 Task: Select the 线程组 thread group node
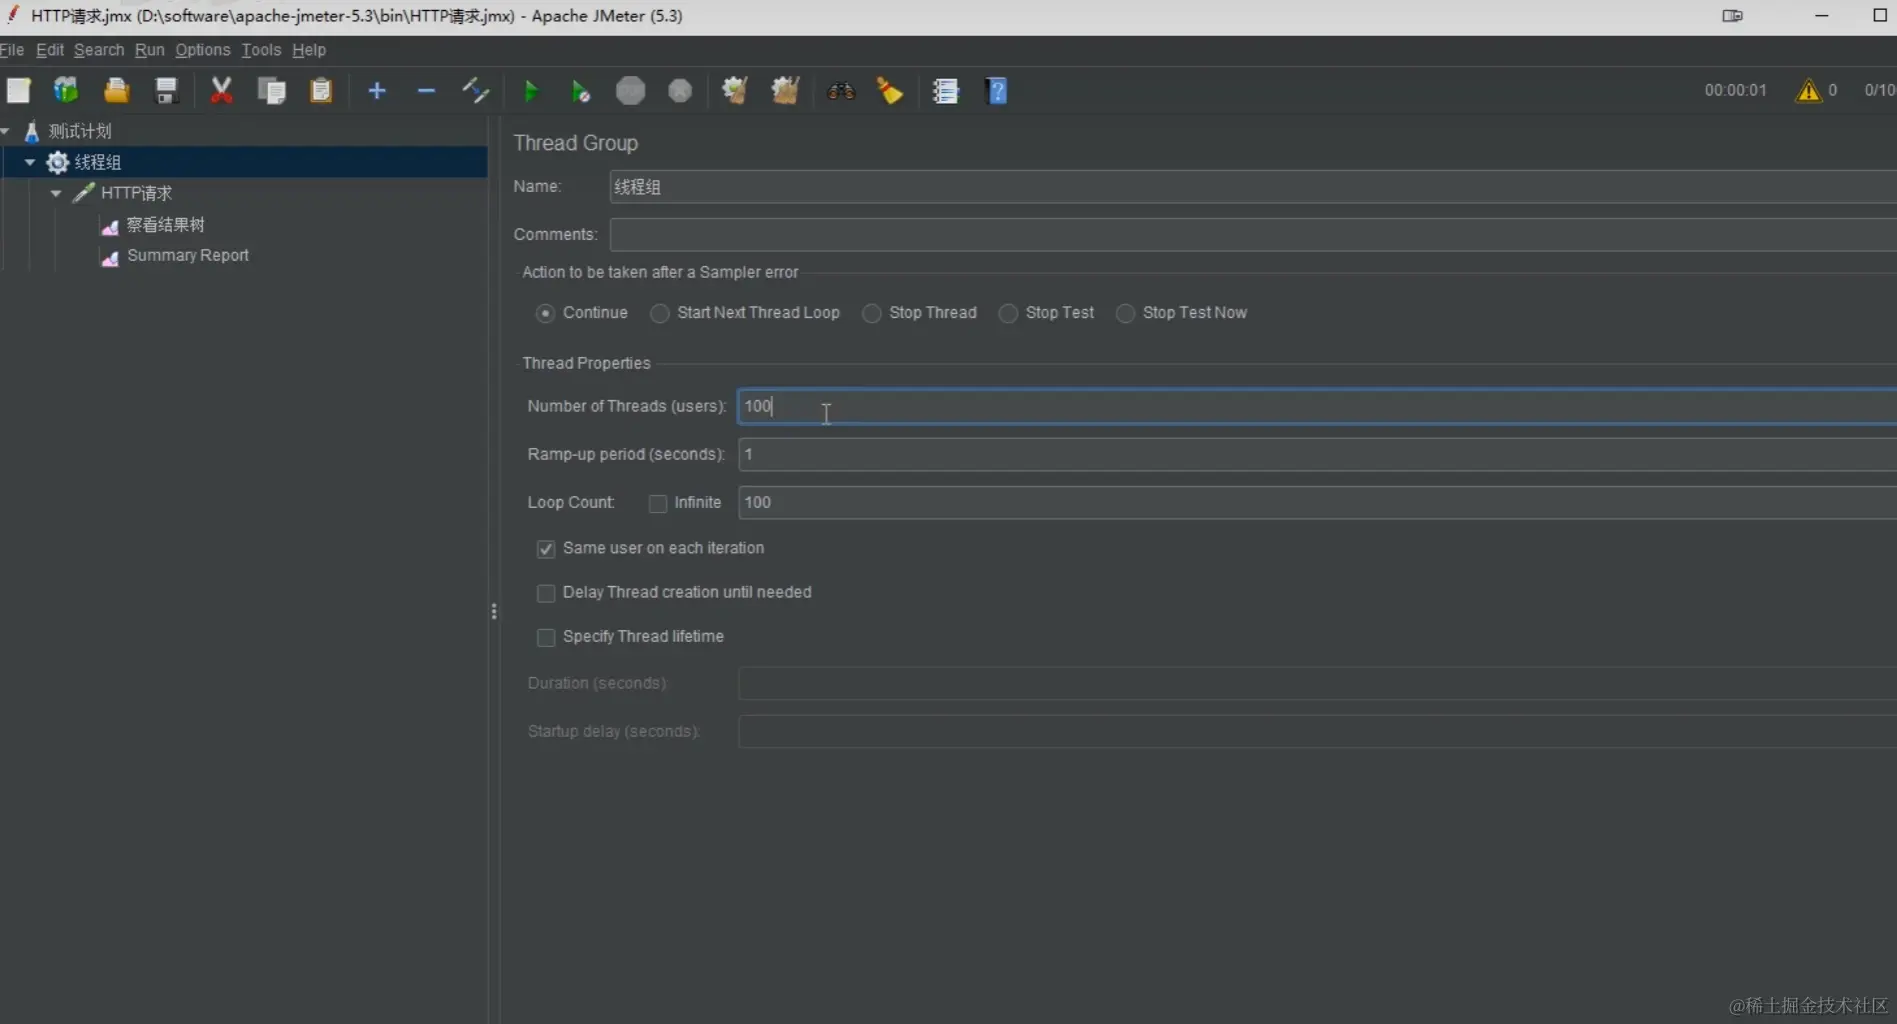pos(97,162)
